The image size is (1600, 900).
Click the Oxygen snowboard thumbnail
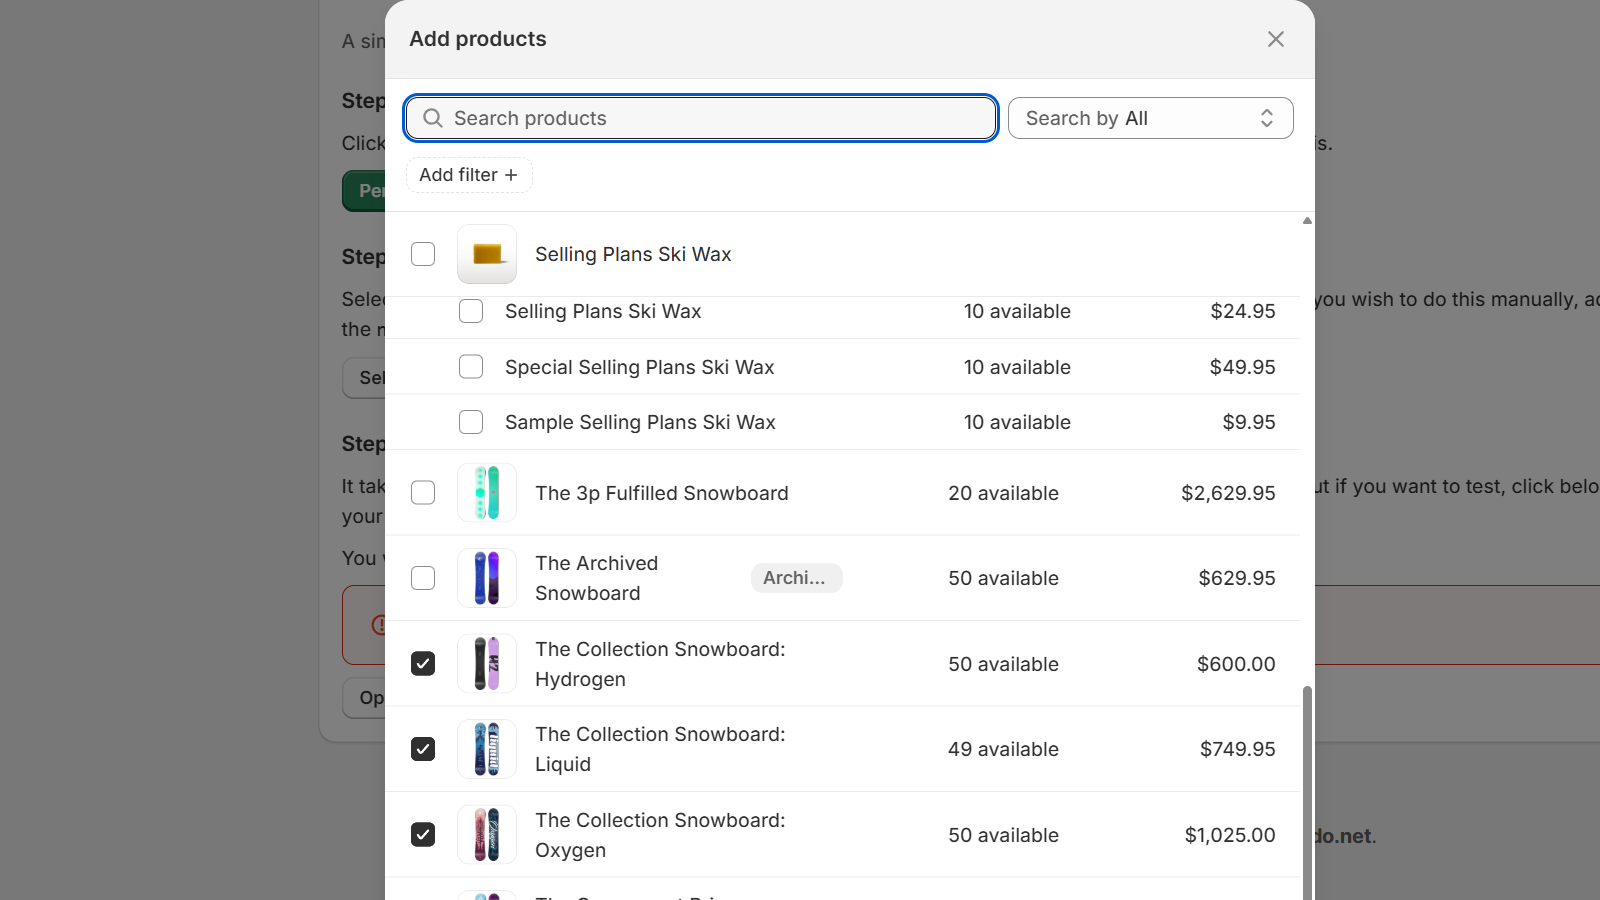[x=486, y=834]
